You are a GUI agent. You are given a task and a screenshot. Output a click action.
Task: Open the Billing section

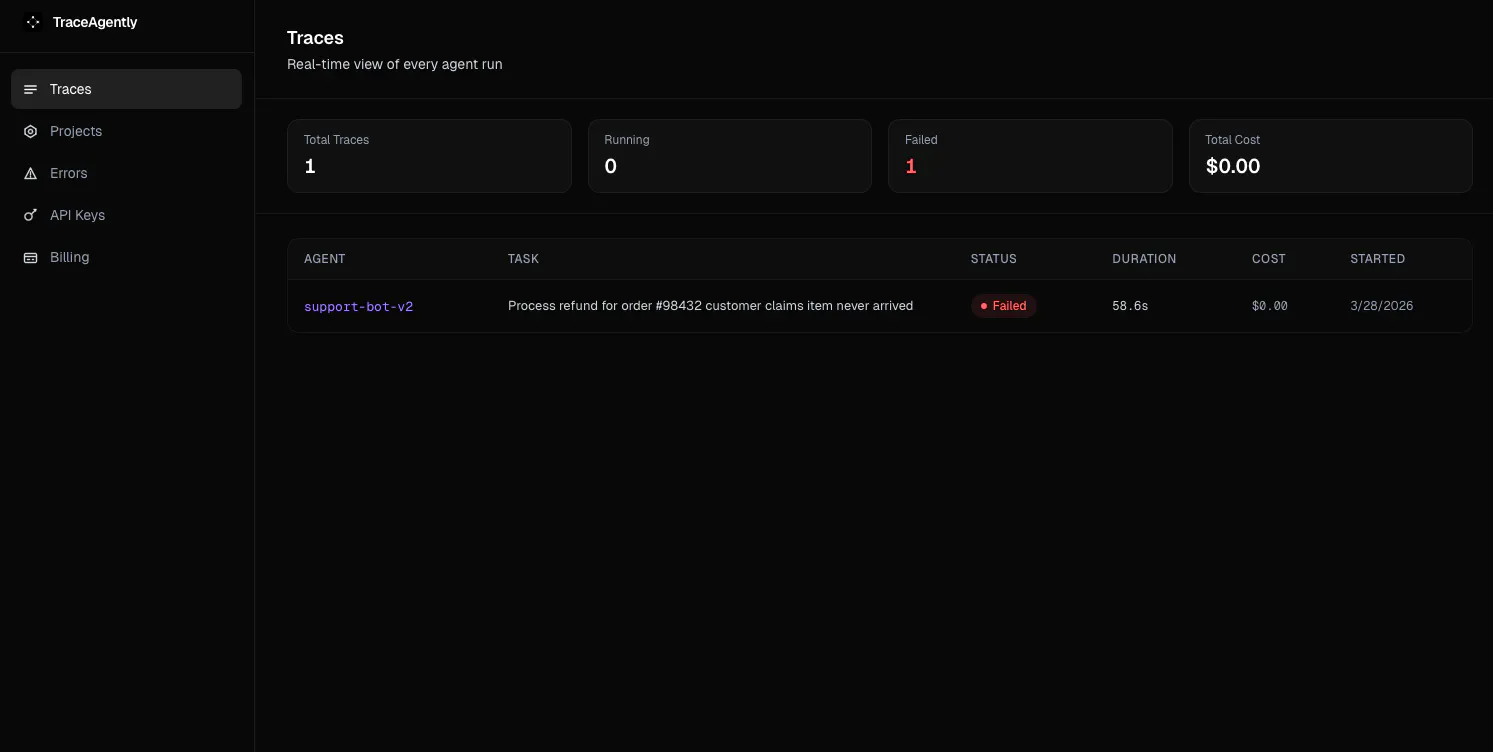coord(126,257)
